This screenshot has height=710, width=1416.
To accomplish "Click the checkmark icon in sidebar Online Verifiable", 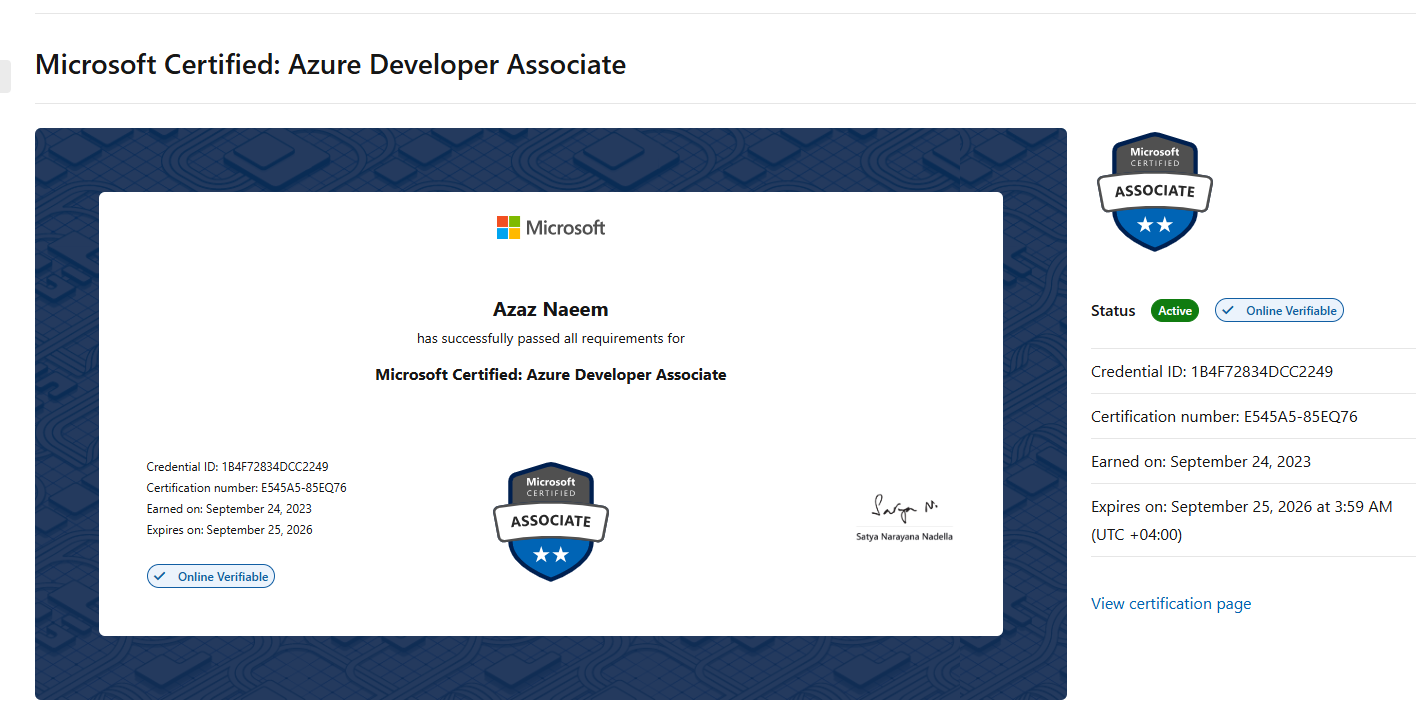I will (x=1229, y=311).
